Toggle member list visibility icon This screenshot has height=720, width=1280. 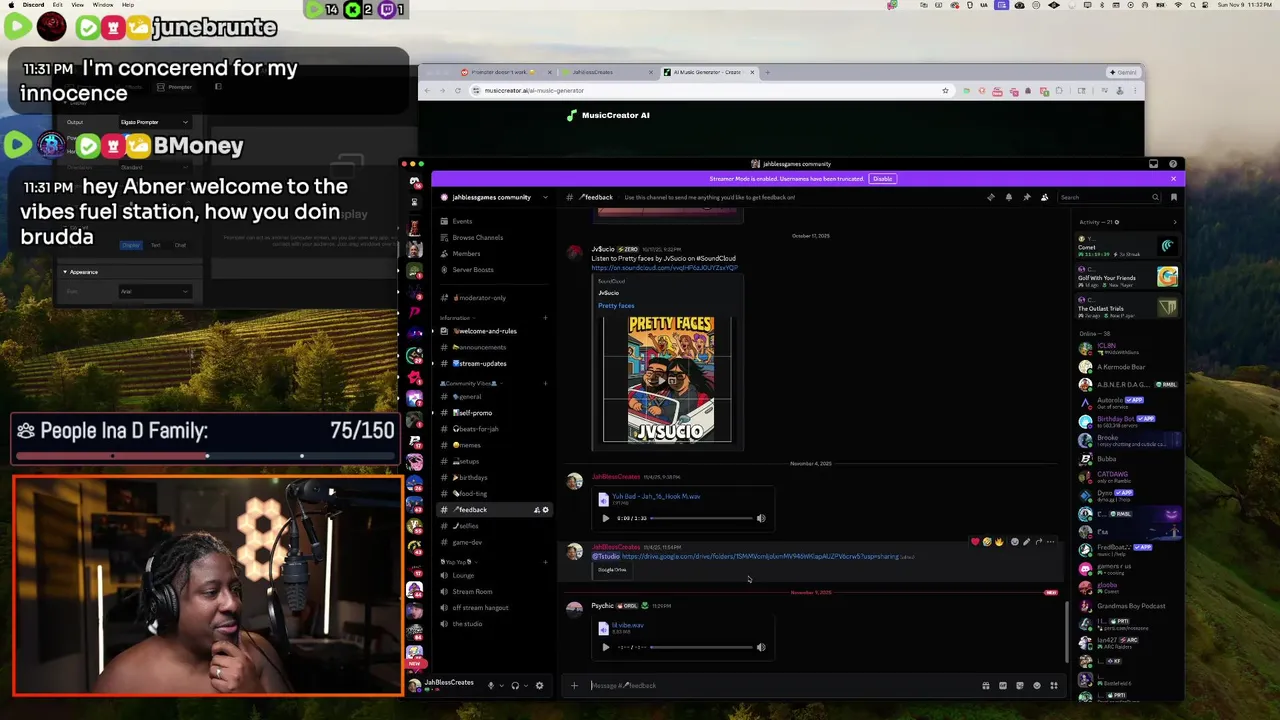(x=1044, y=197)
